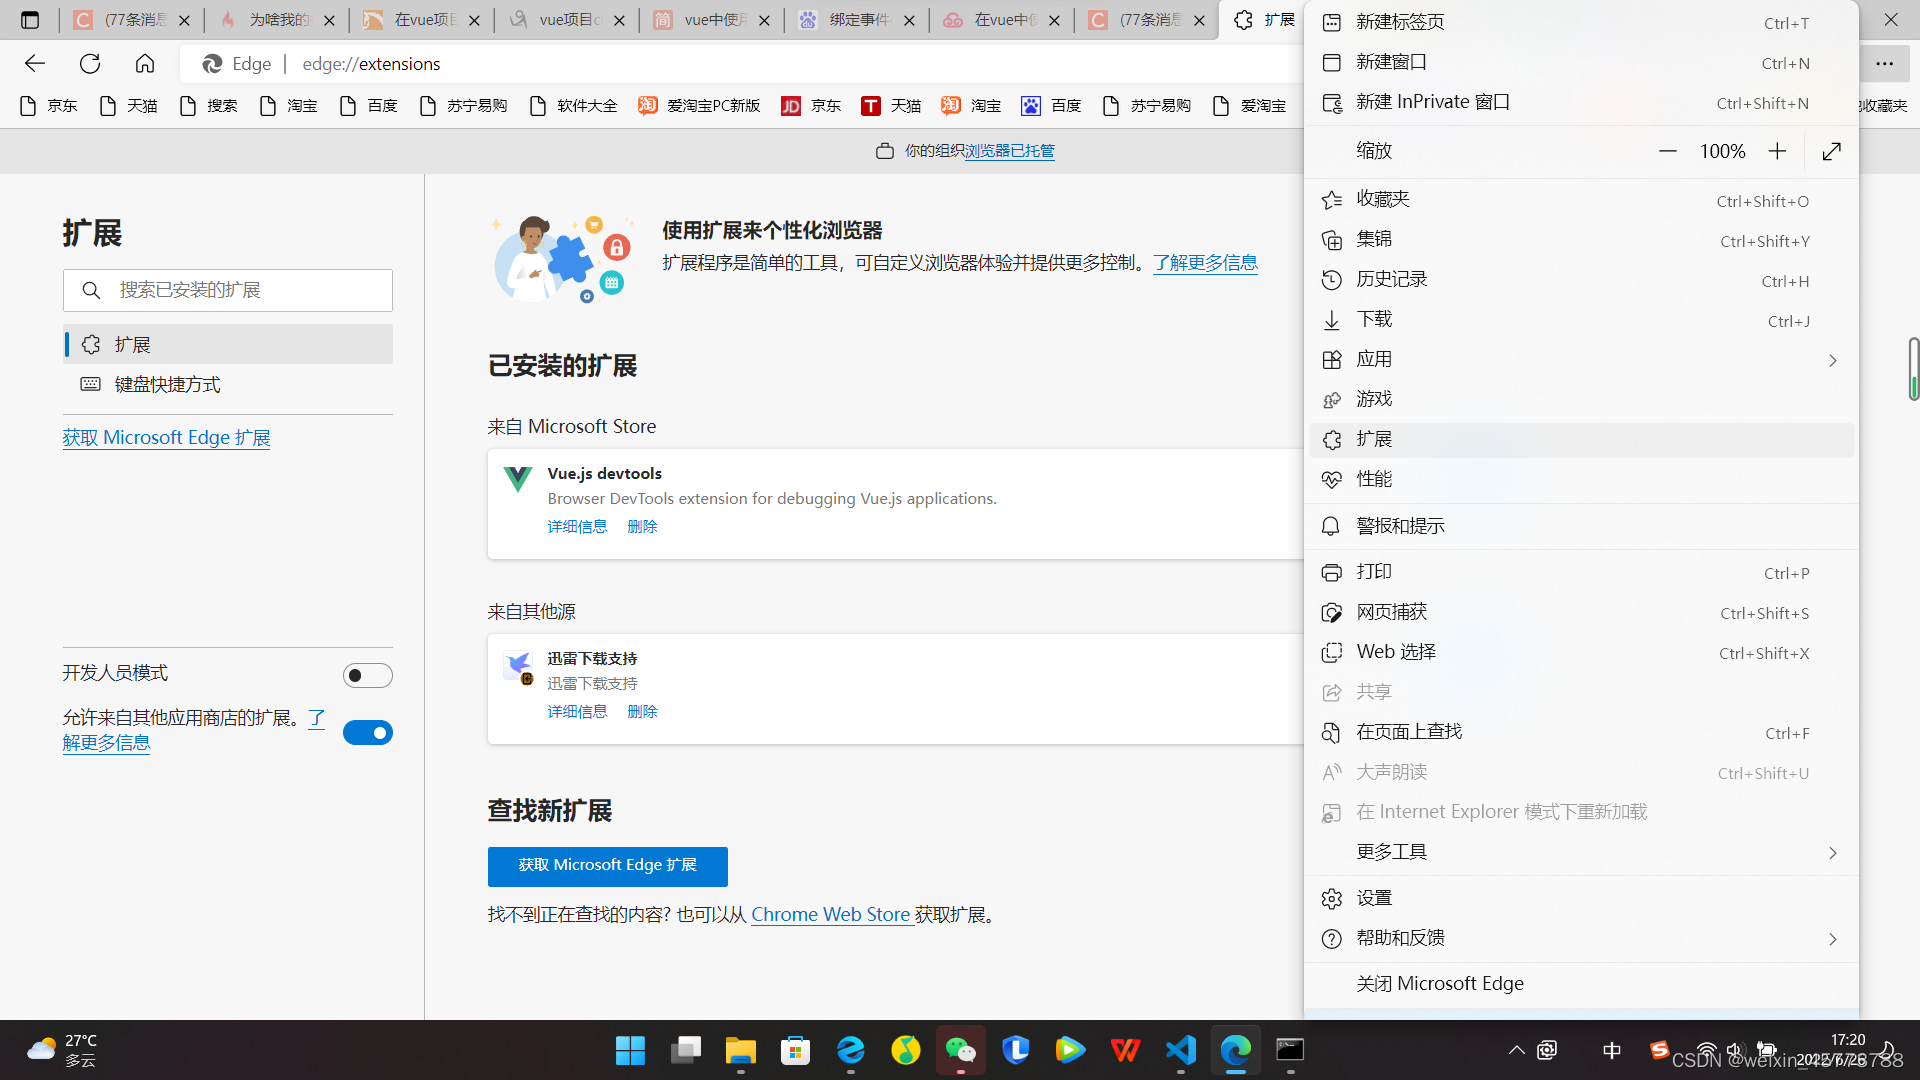This screenshot has height=1080, width=1920.
Task: Open the Chrome Web Store link
Action: coord(831,914)
